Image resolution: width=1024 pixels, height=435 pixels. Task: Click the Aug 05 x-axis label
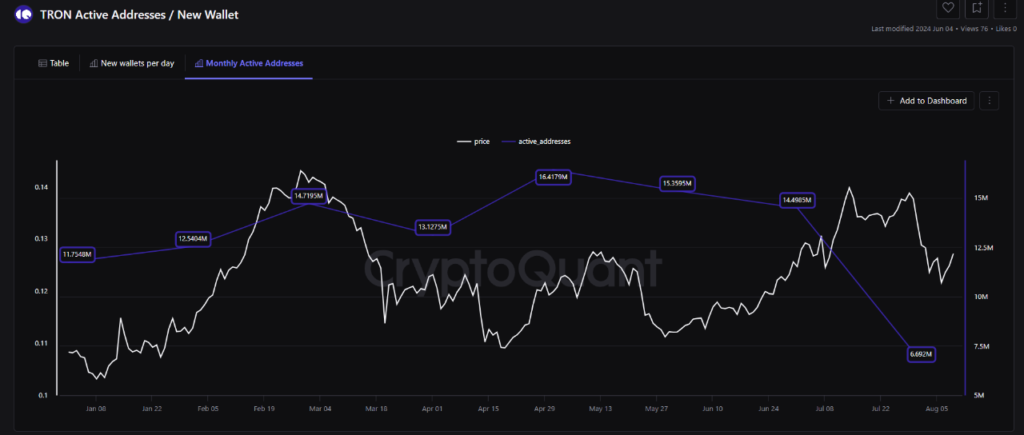point(936,408)
